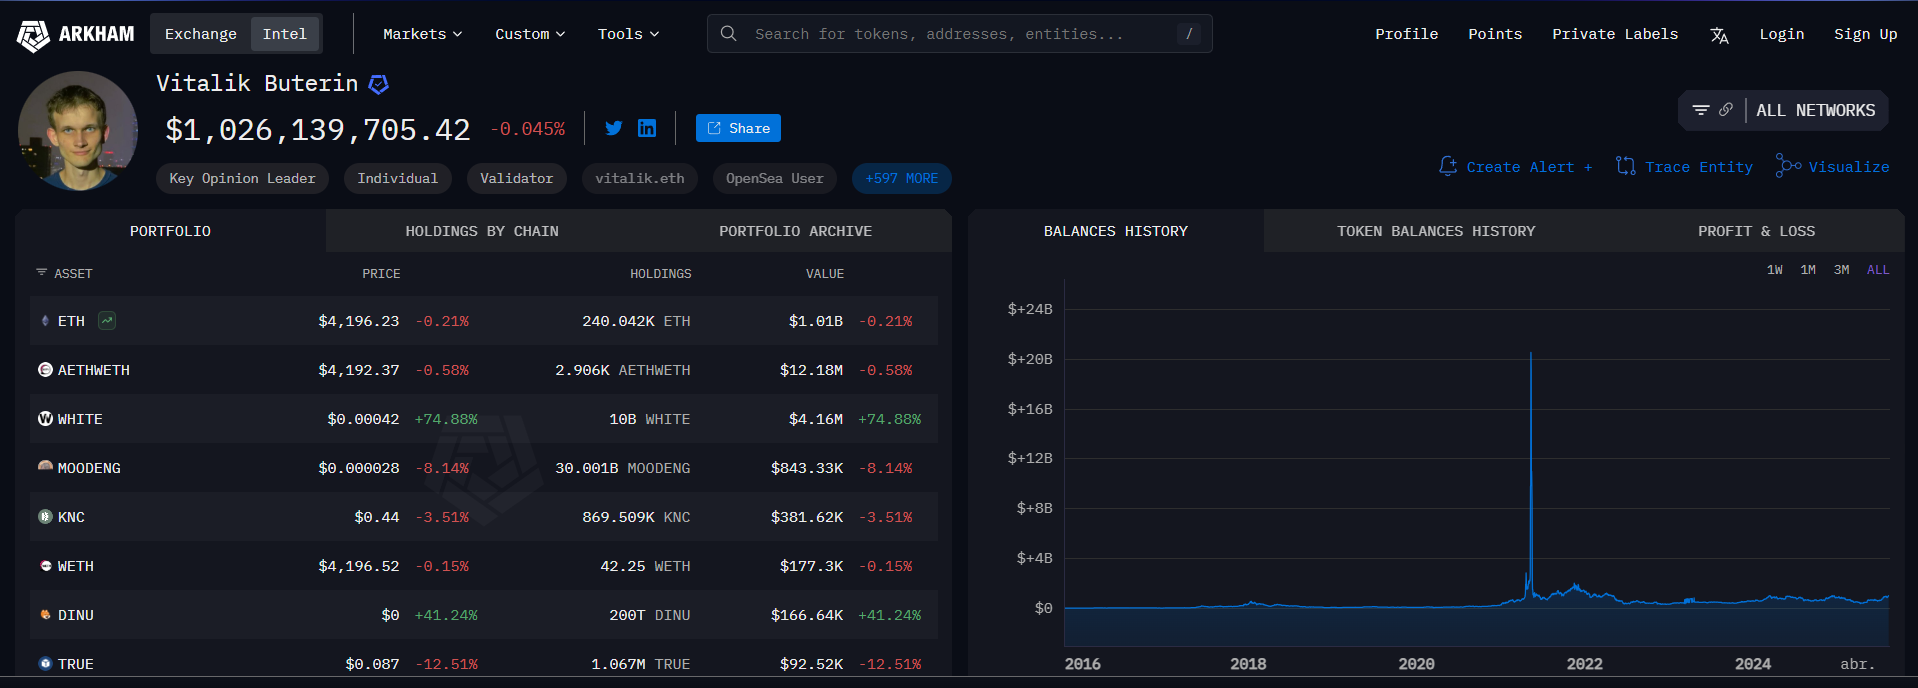Click the Login link
The image size is (1918, 688).
click(1782, 34)
